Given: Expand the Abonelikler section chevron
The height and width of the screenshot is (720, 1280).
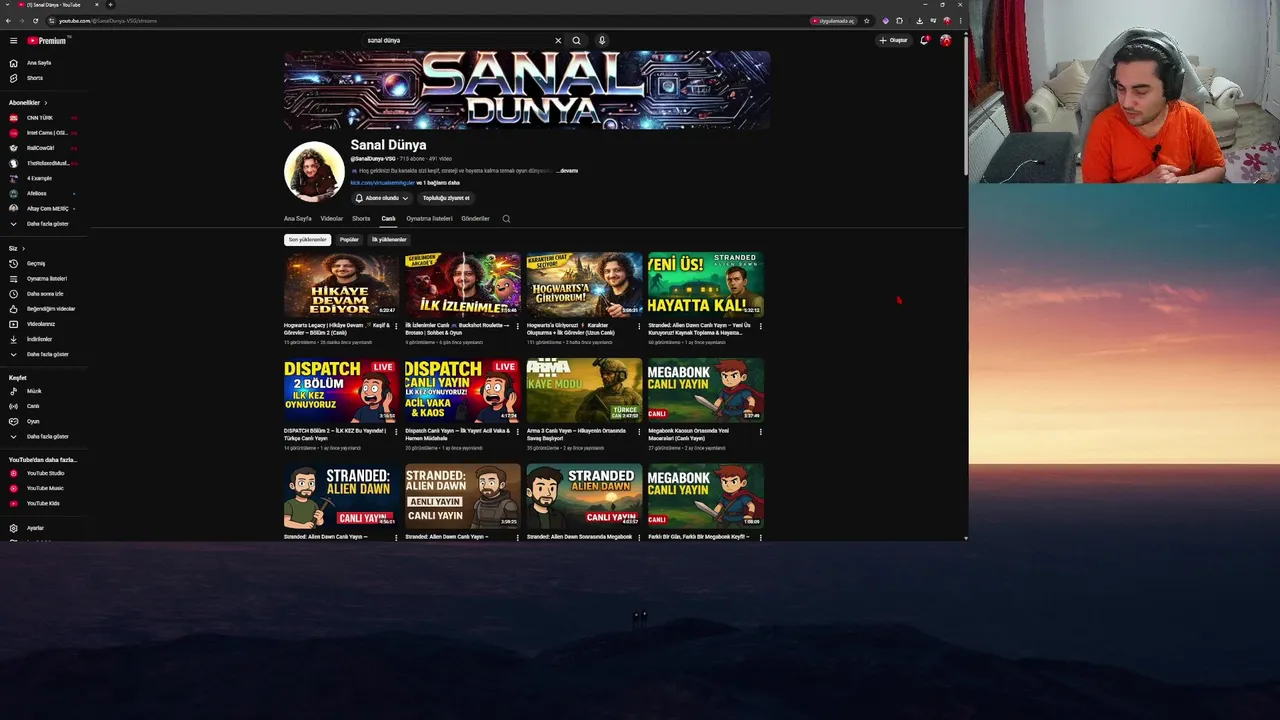Looking at the screenshot, I should click(x=45, y=103).
